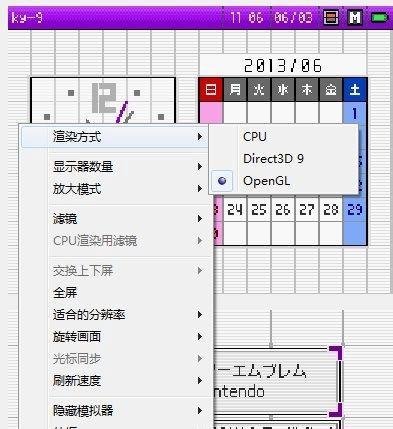Screen dimensions: 393x429
Task: Click the 土 Saturday column header
Action: pos(355,90)
